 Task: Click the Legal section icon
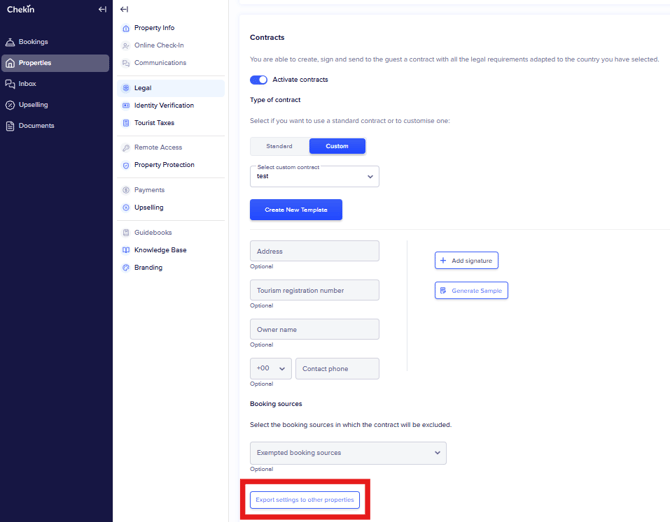126,88
